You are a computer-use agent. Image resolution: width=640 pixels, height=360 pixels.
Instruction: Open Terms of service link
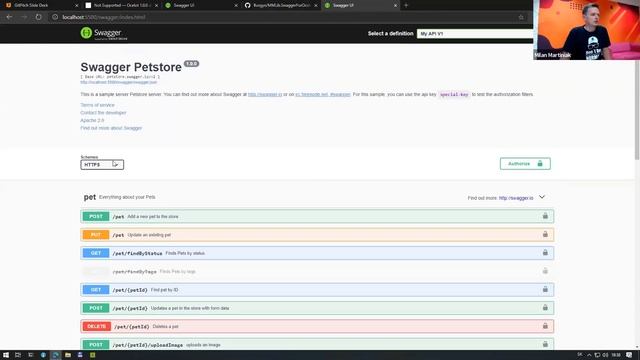97,105
